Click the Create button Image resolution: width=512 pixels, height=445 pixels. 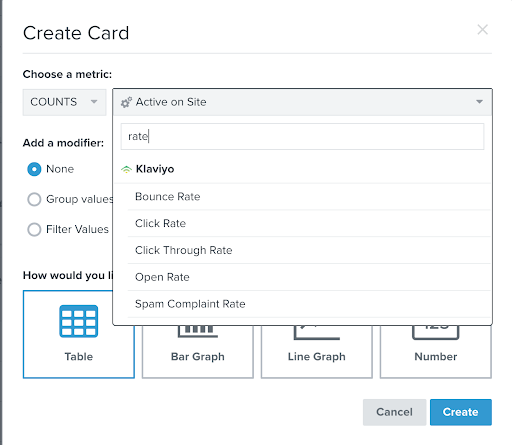coord(461,412)
